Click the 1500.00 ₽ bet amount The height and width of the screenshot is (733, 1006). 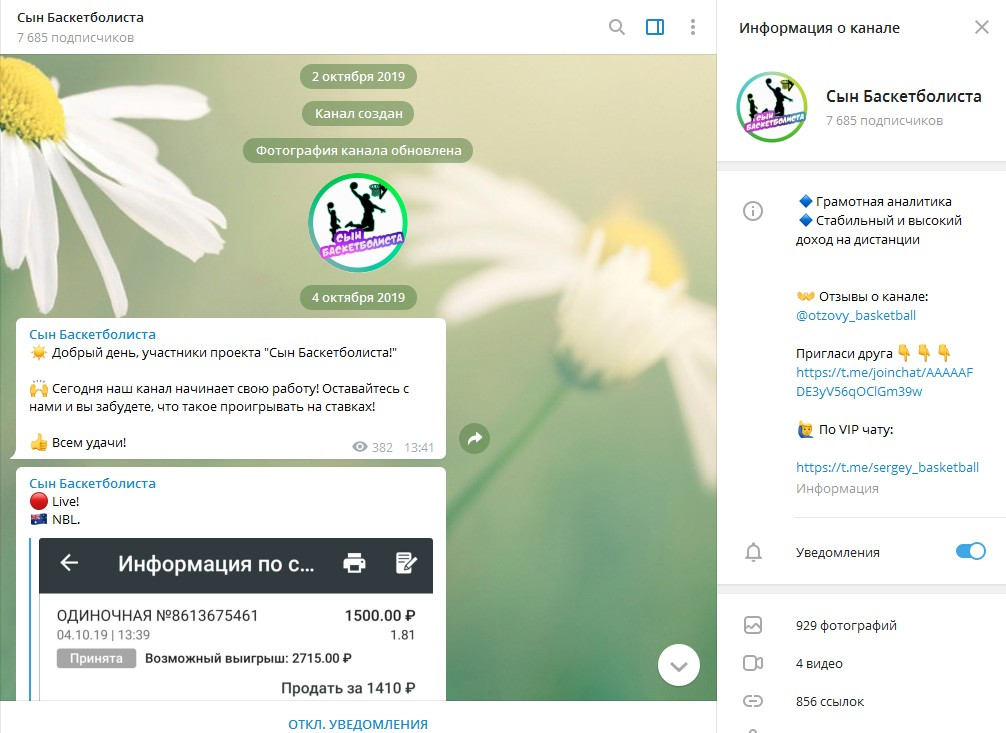pyautogui.click(x=380, y=616)
